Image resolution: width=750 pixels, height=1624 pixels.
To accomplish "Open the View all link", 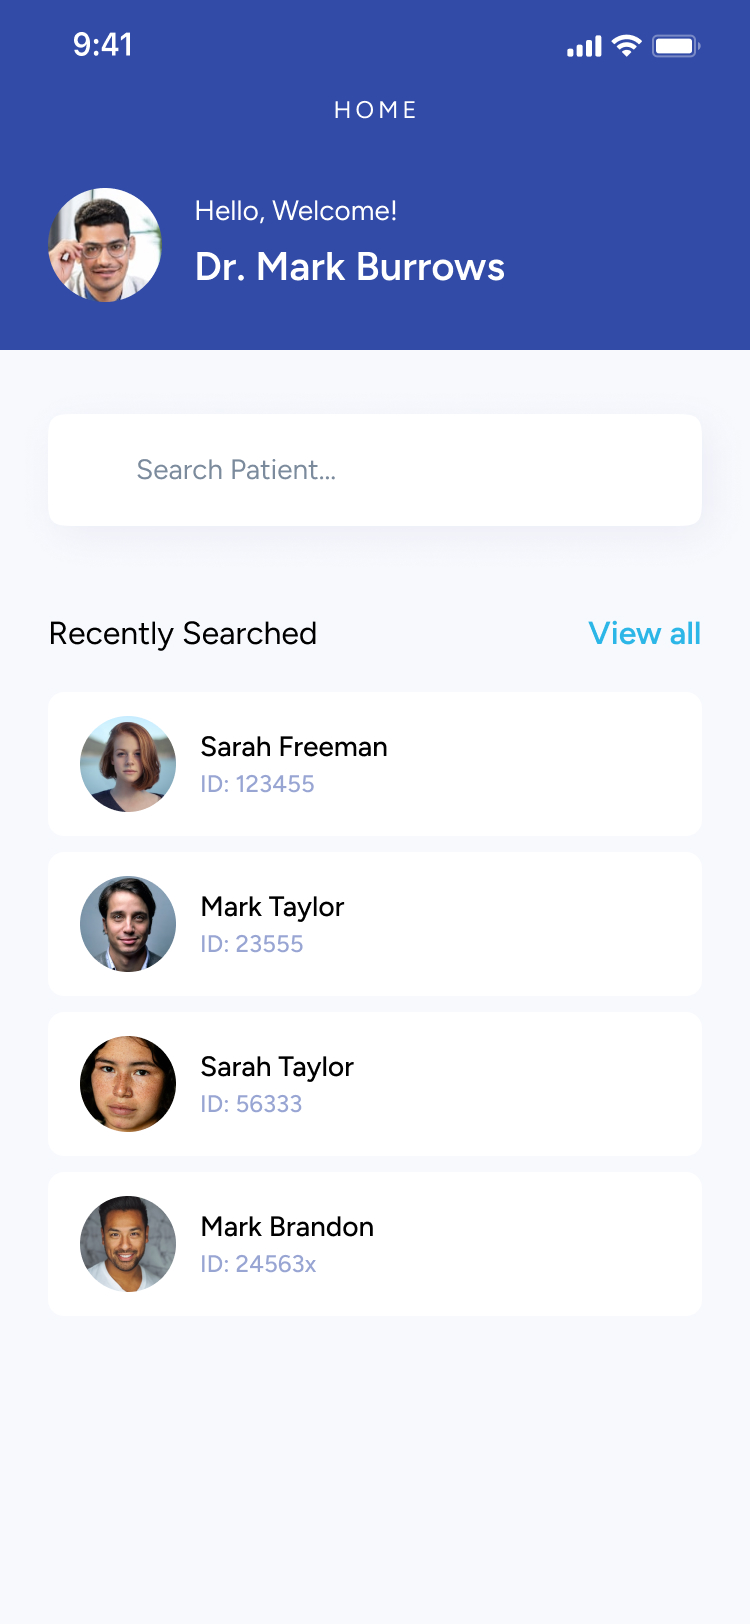I will [x=644, y=634].
